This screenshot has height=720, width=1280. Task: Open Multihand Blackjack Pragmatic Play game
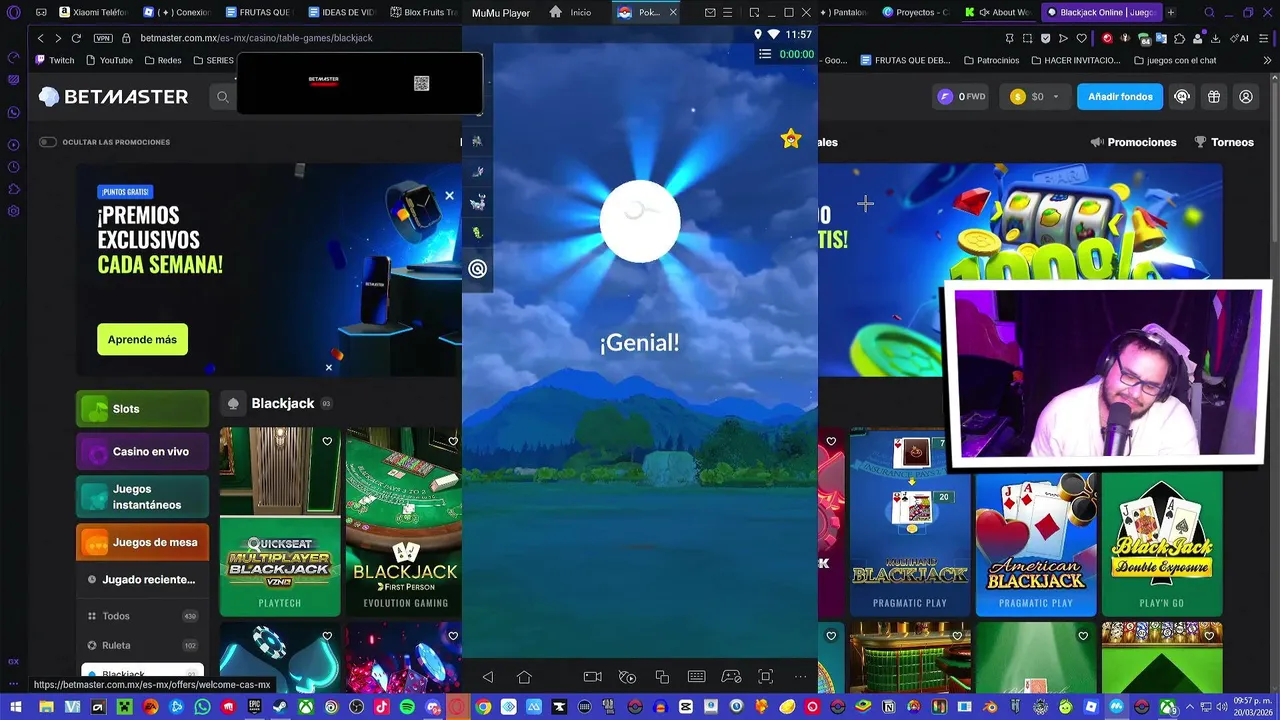910,521
